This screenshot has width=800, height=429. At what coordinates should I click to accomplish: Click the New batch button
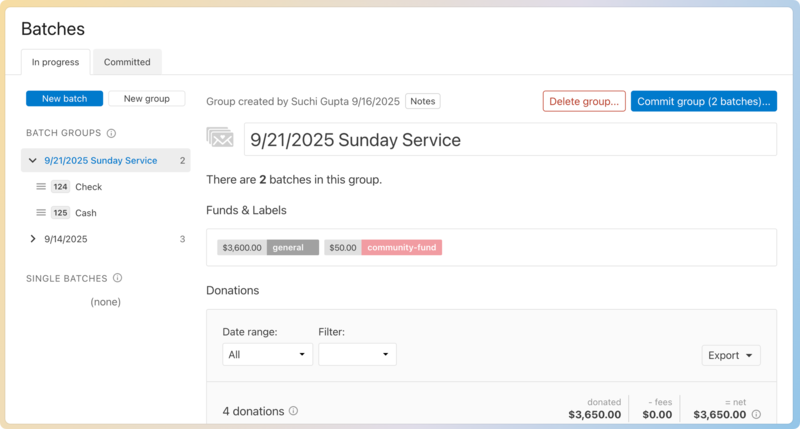(64, 98)
